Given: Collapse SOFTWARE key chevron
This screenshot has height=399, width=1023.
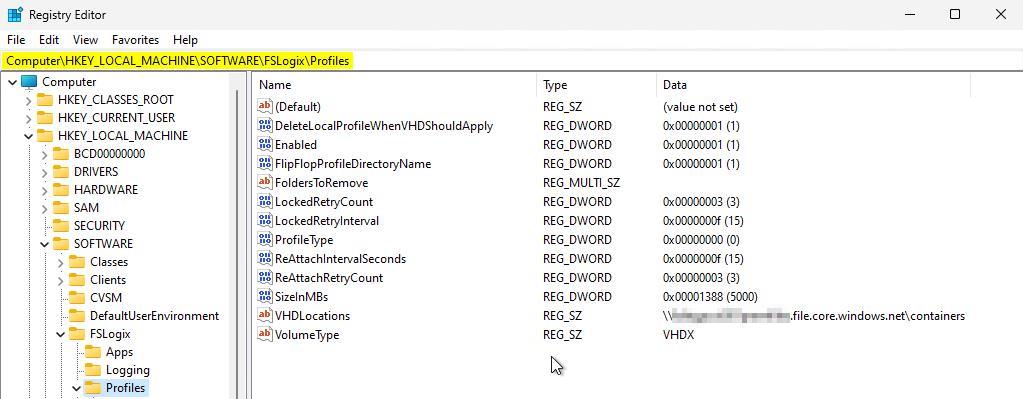Looking at the screenshot, I should coord(44,244).
